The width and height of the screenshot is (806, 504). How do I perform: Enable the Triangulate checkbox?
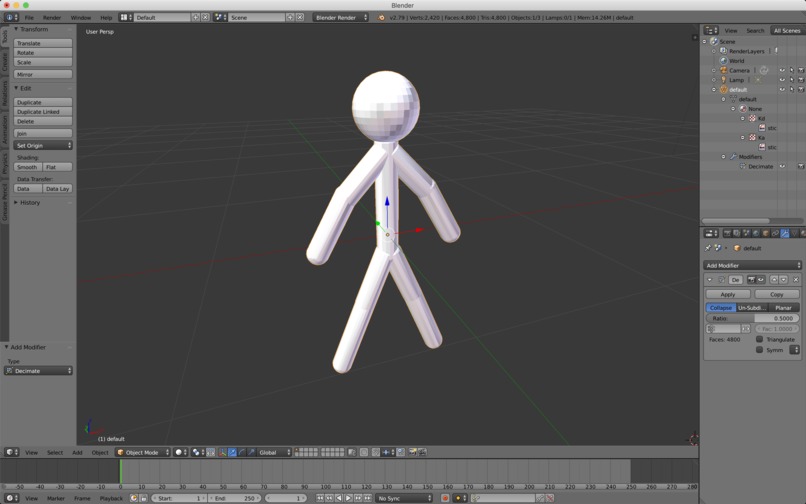[x=759, y=339]
